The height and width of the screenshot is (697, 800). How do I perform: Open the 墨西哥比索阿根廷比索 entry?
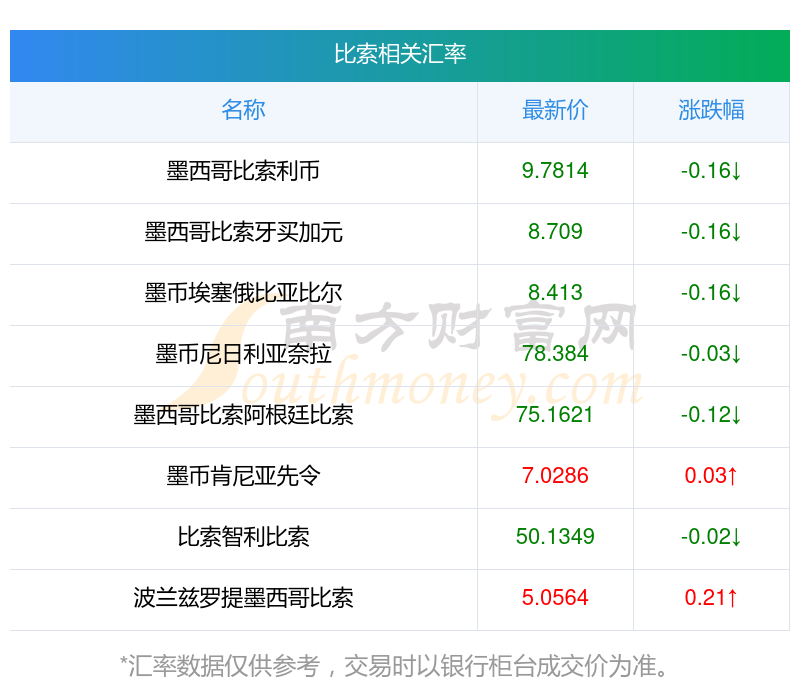243,415
